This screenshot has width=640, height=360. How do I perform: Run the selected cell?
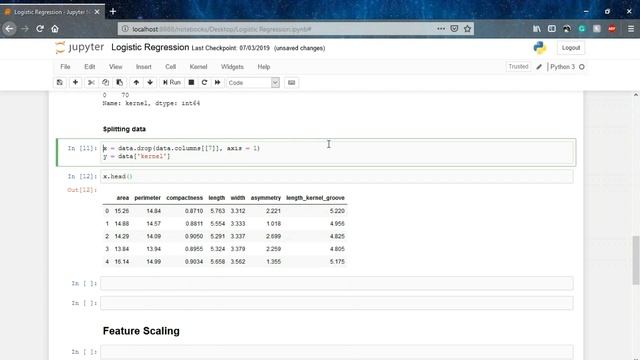(x=172, y=82)
